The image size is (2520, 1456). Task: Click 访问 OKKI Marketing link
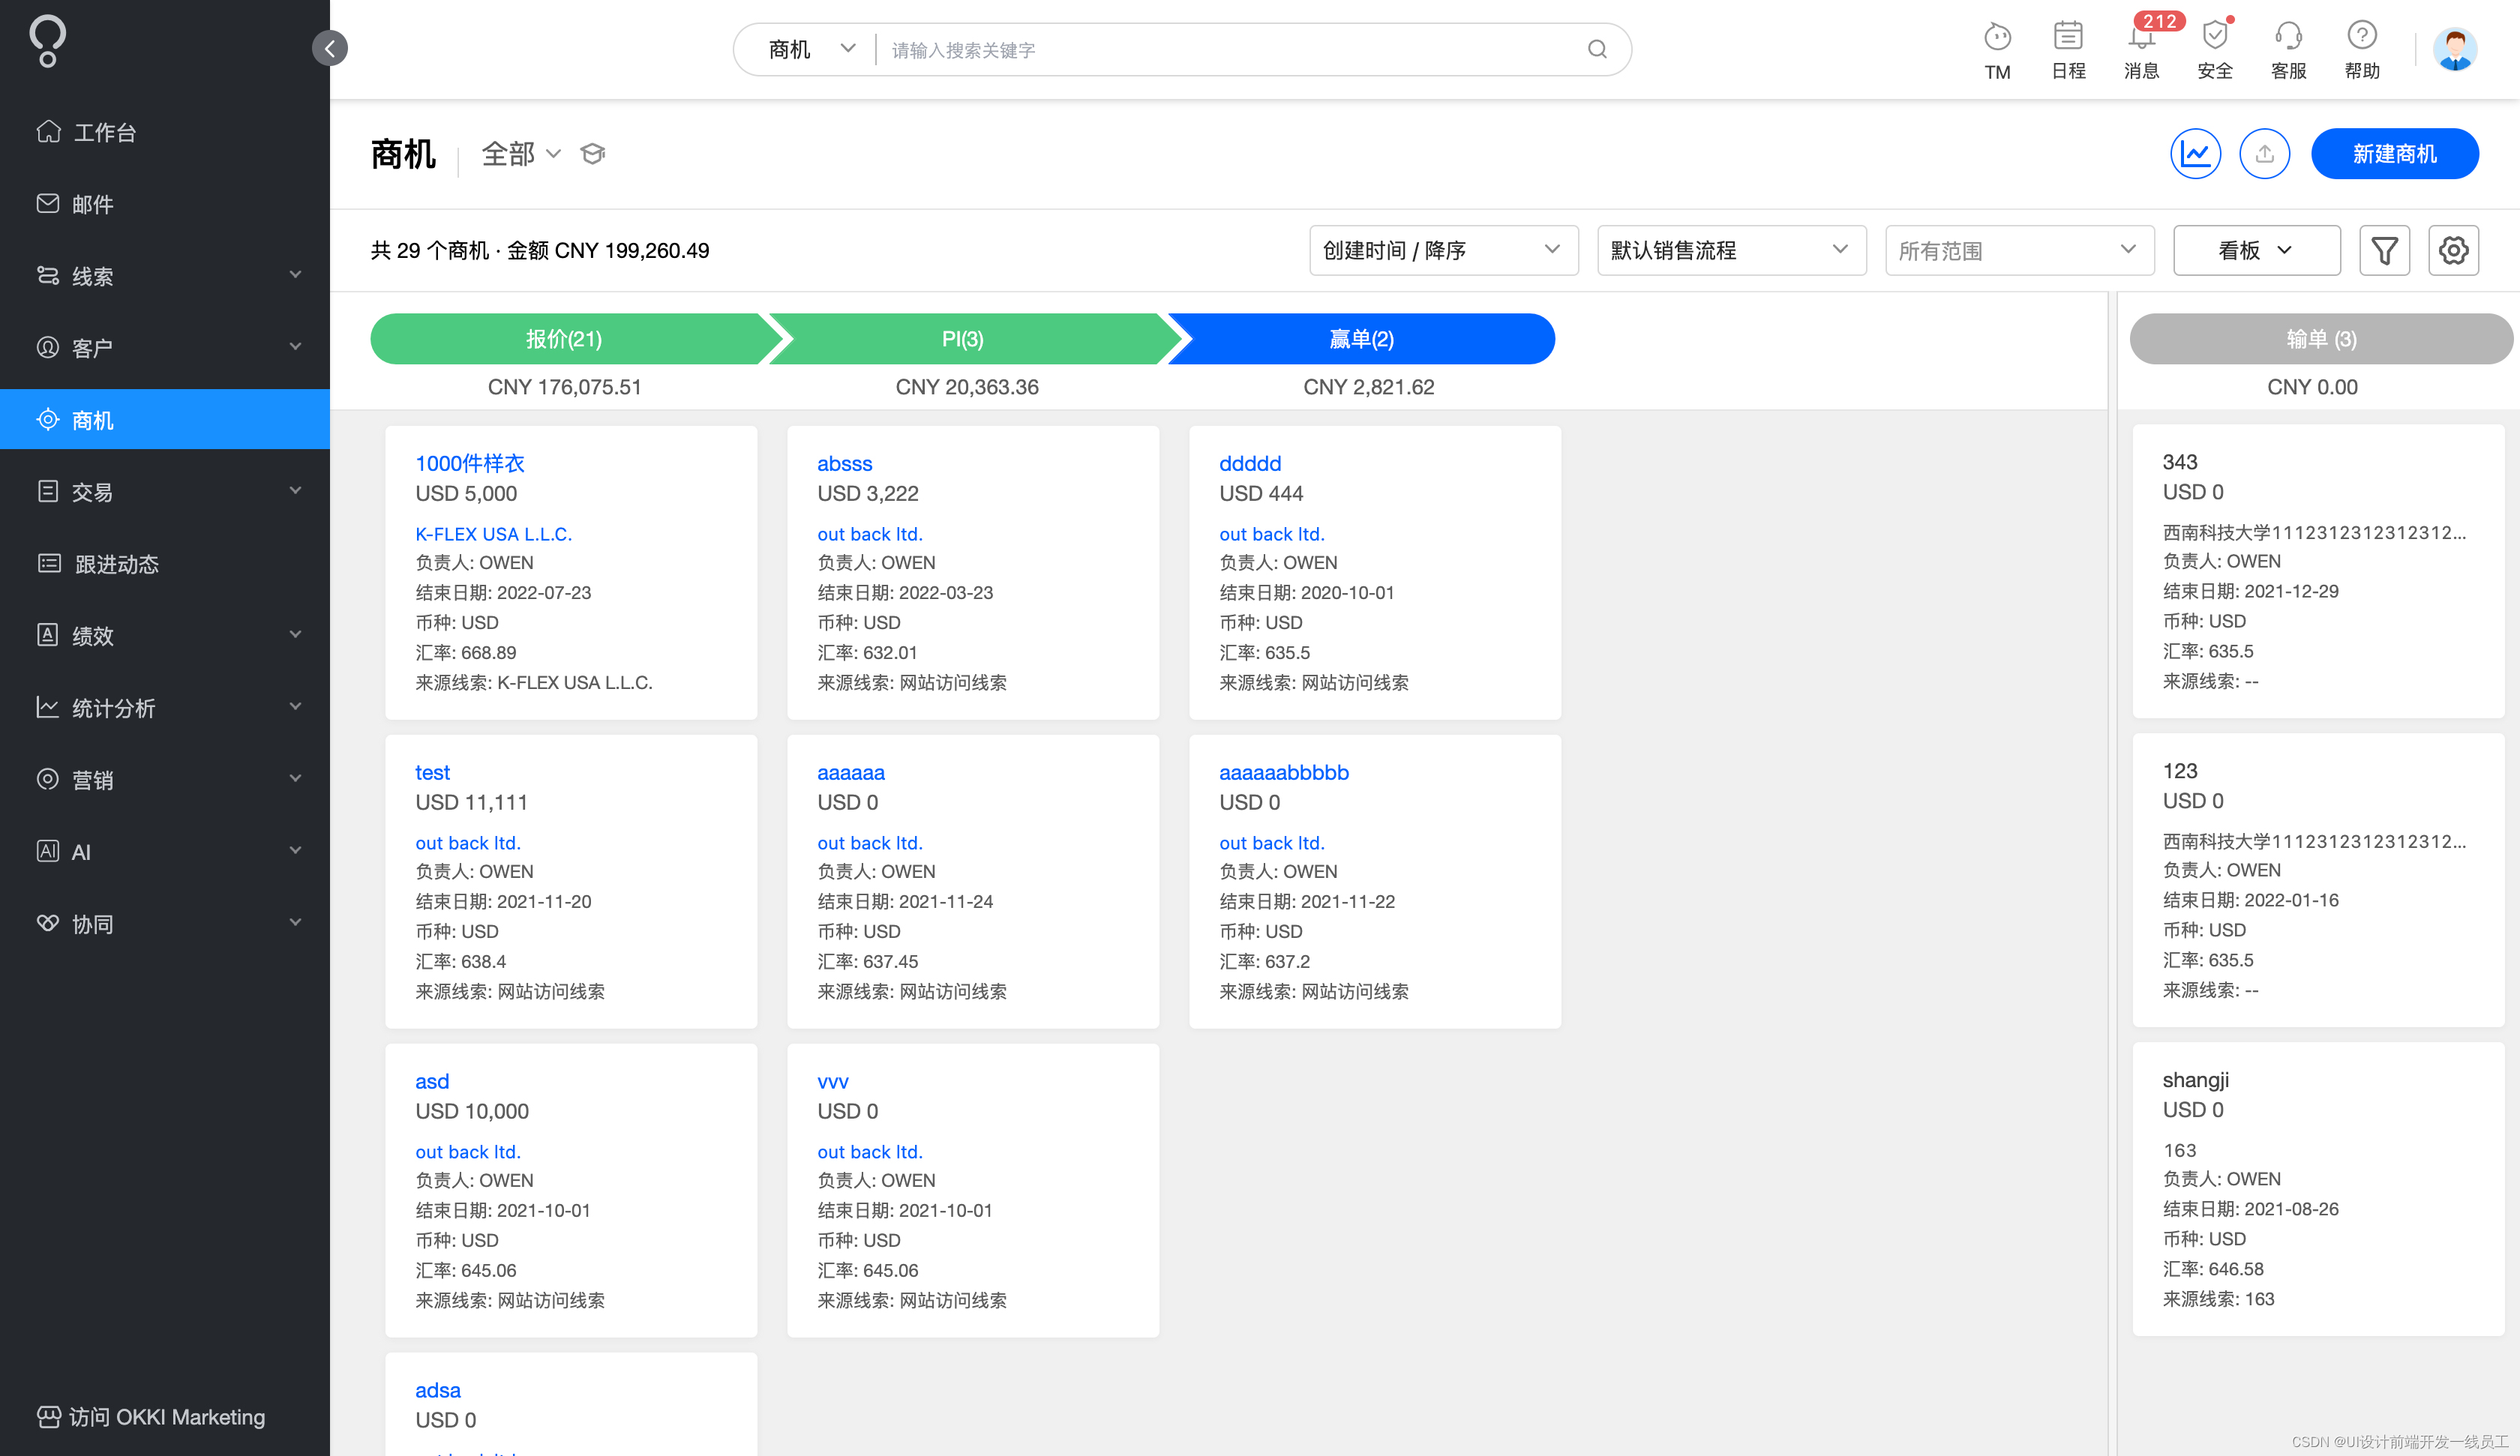[152, 1417]
